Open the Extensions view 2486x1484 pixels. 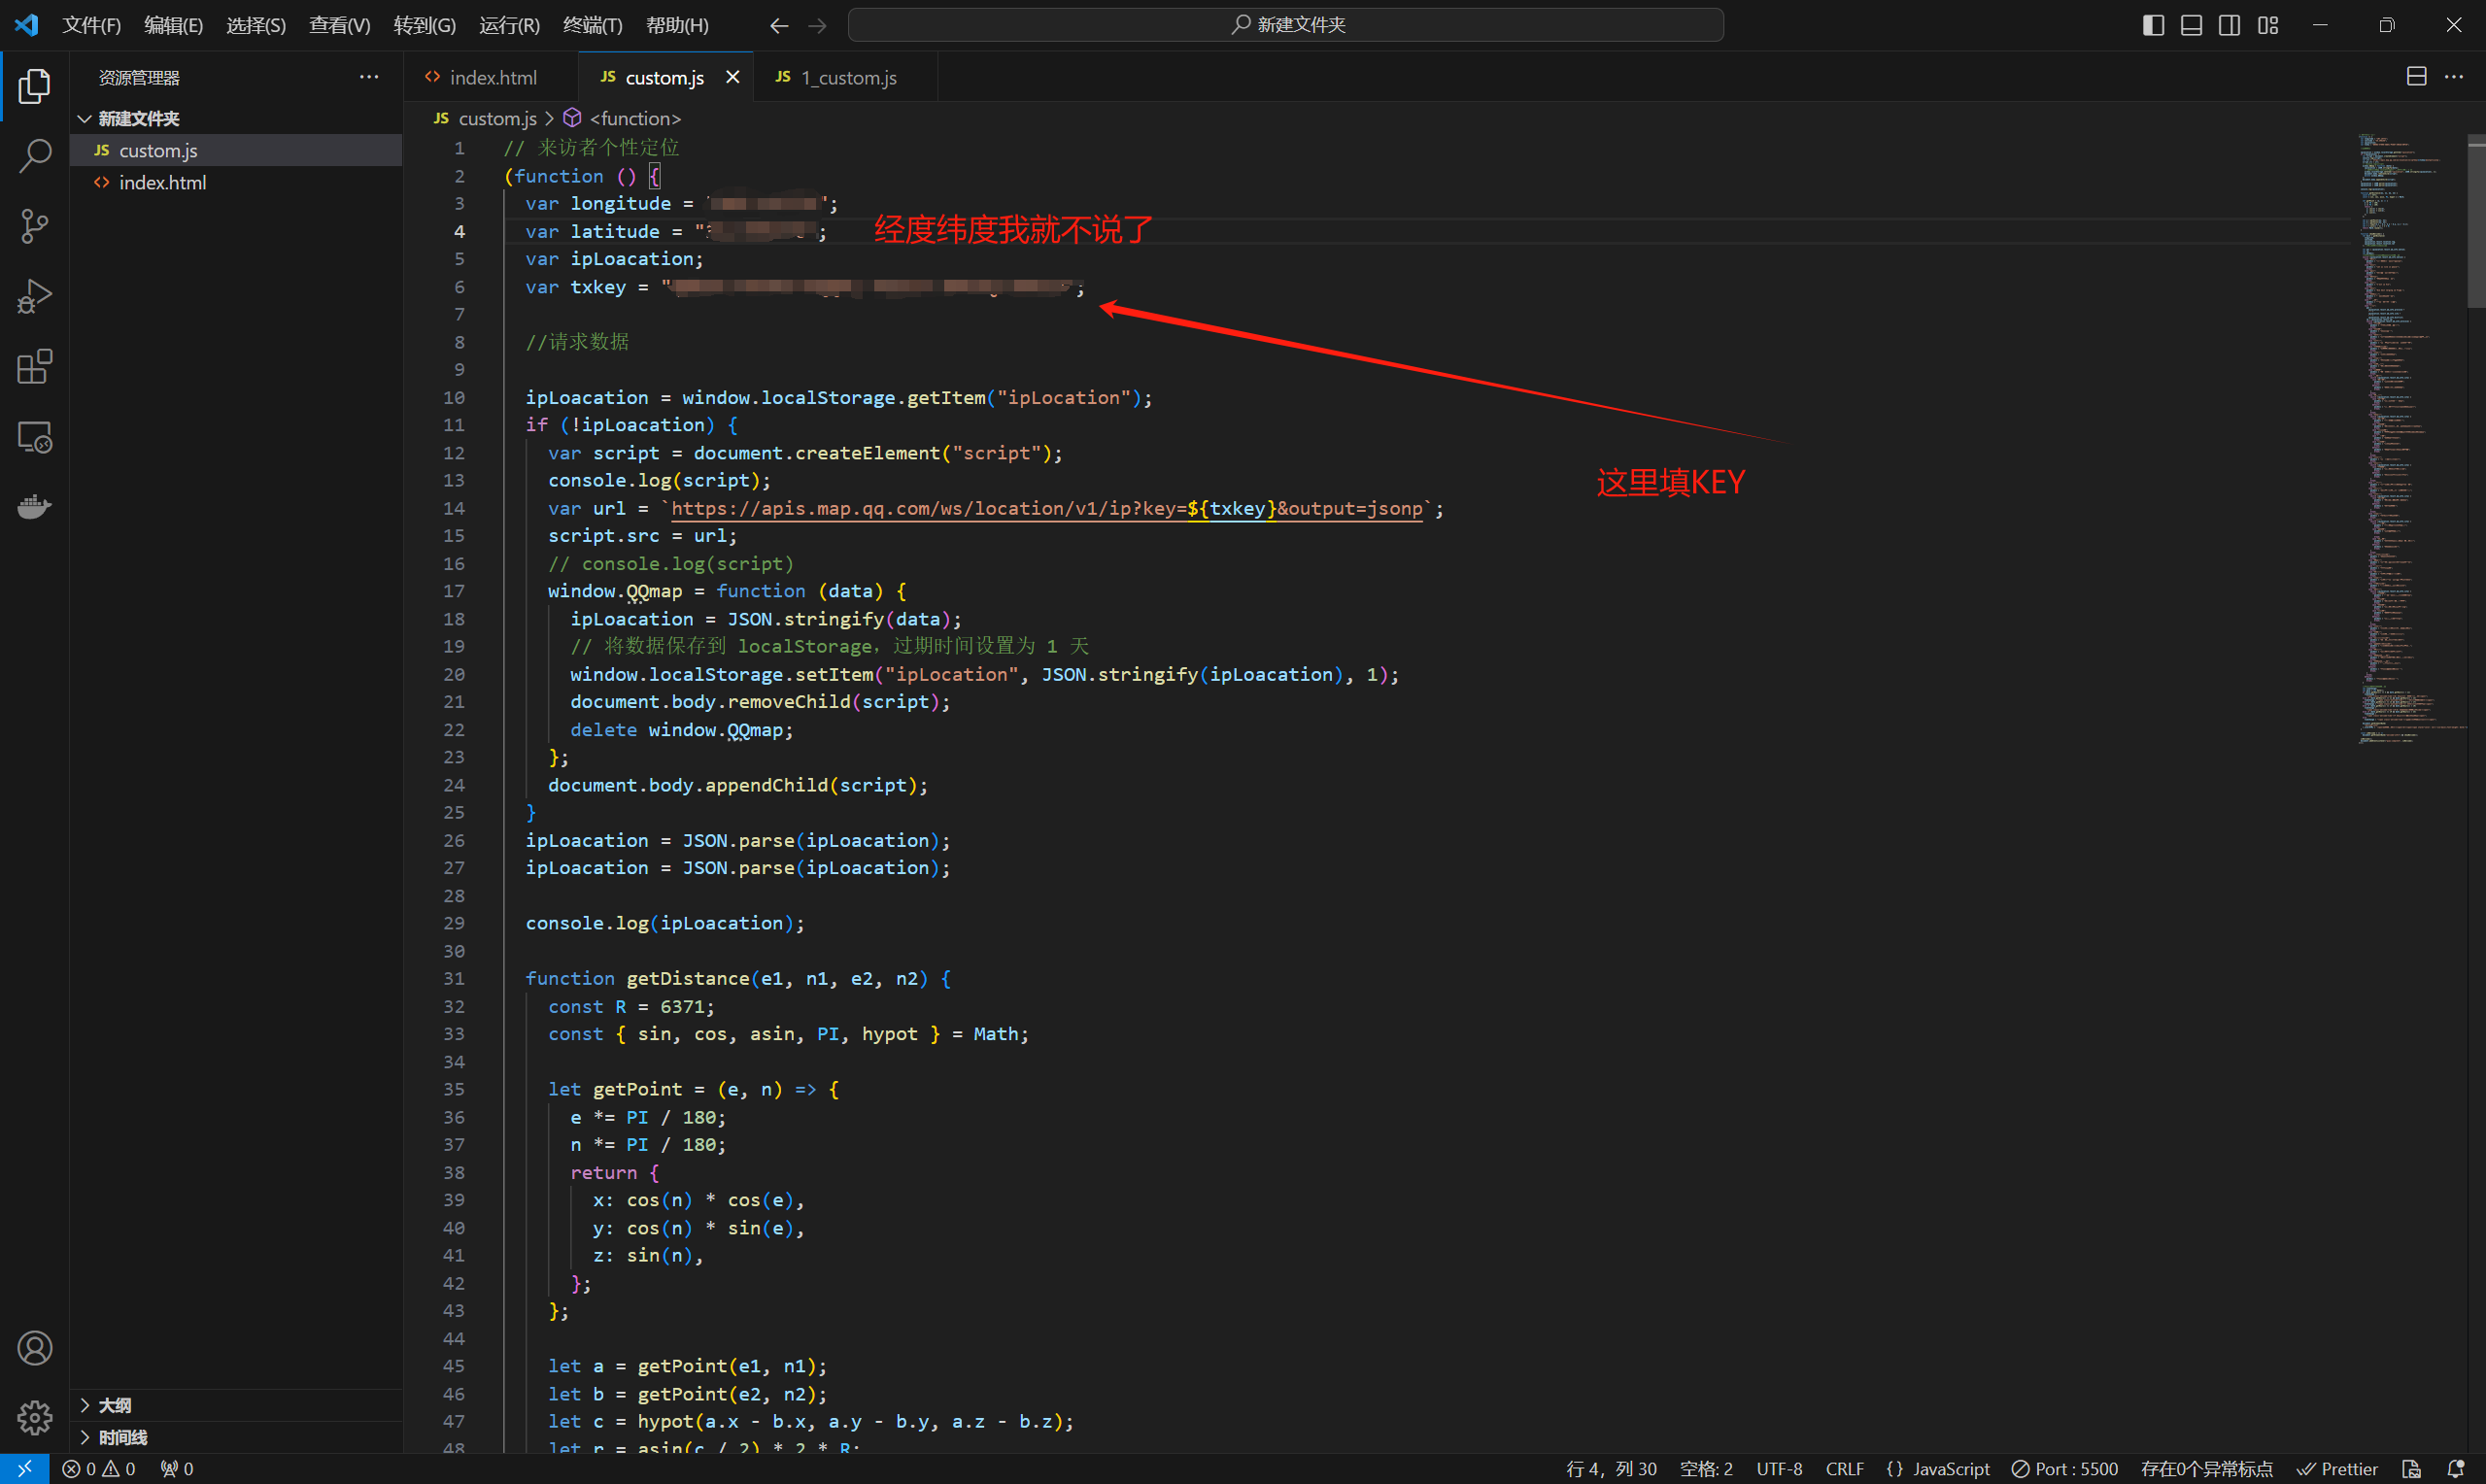click(x=35, y=367)
